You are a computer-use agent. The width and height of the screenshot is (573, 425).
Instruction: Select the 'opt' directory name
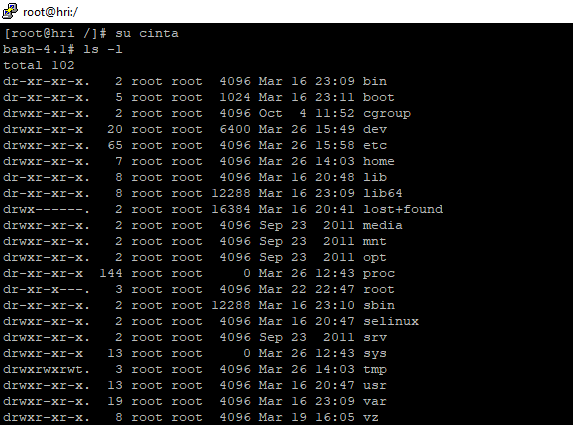tap(375, 258)
